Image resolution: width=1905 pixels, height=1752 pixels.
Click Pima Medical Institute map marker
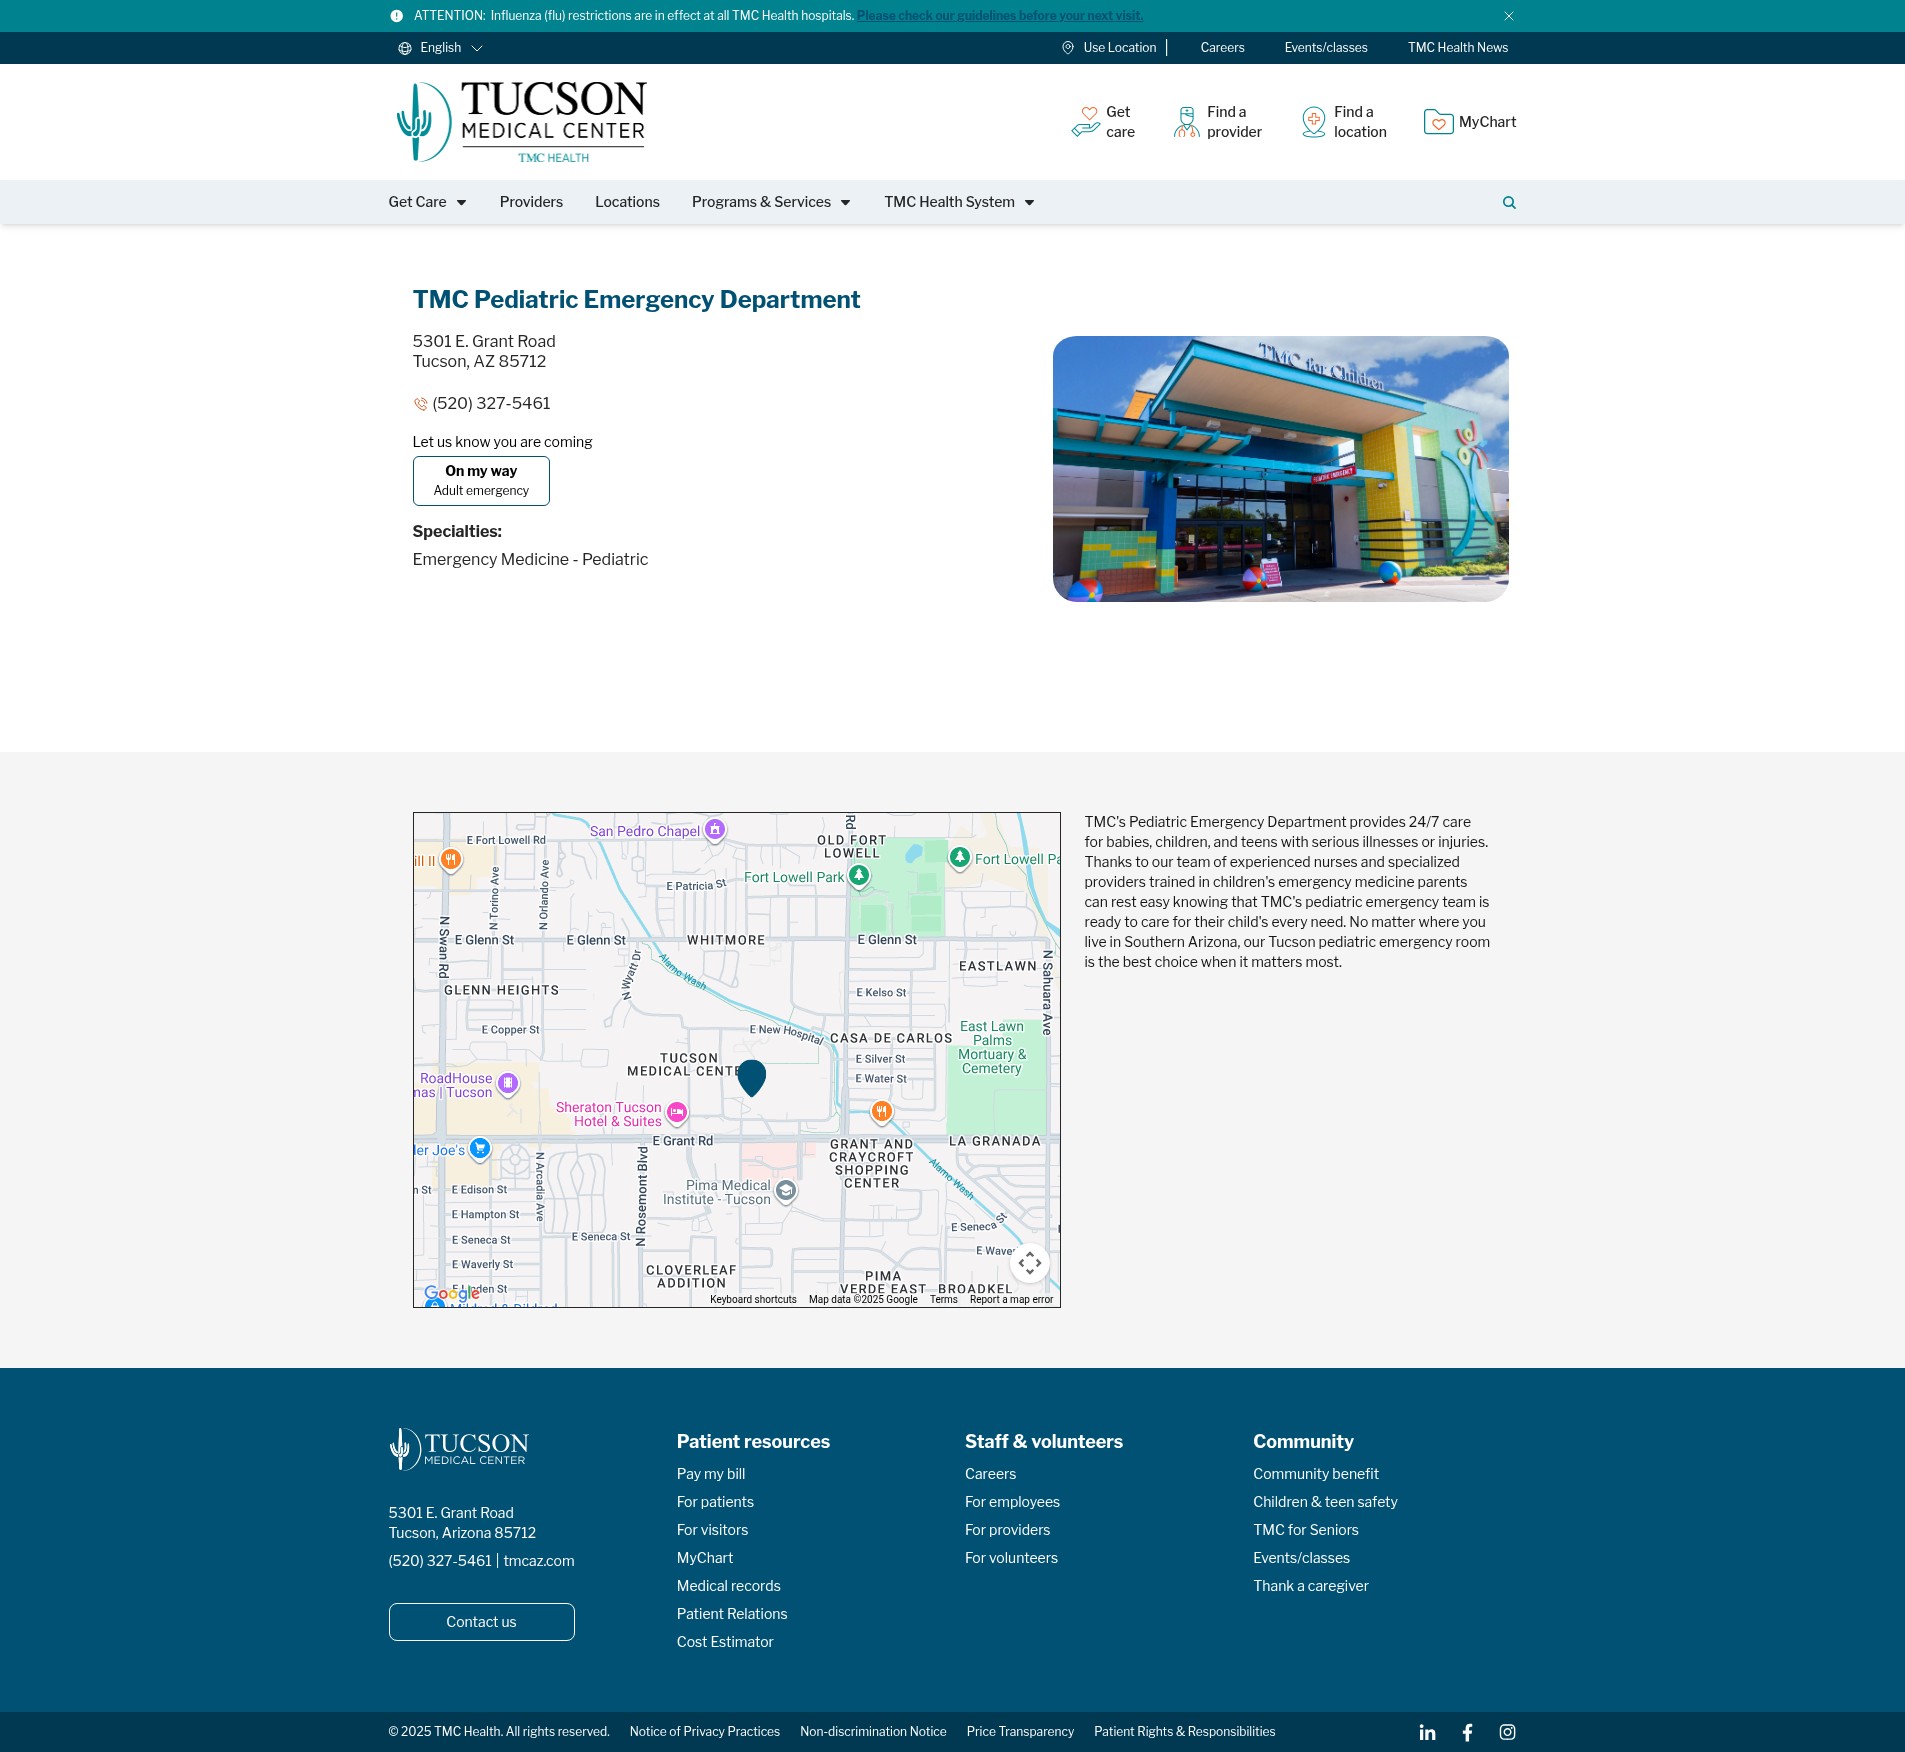[786, 1191]
